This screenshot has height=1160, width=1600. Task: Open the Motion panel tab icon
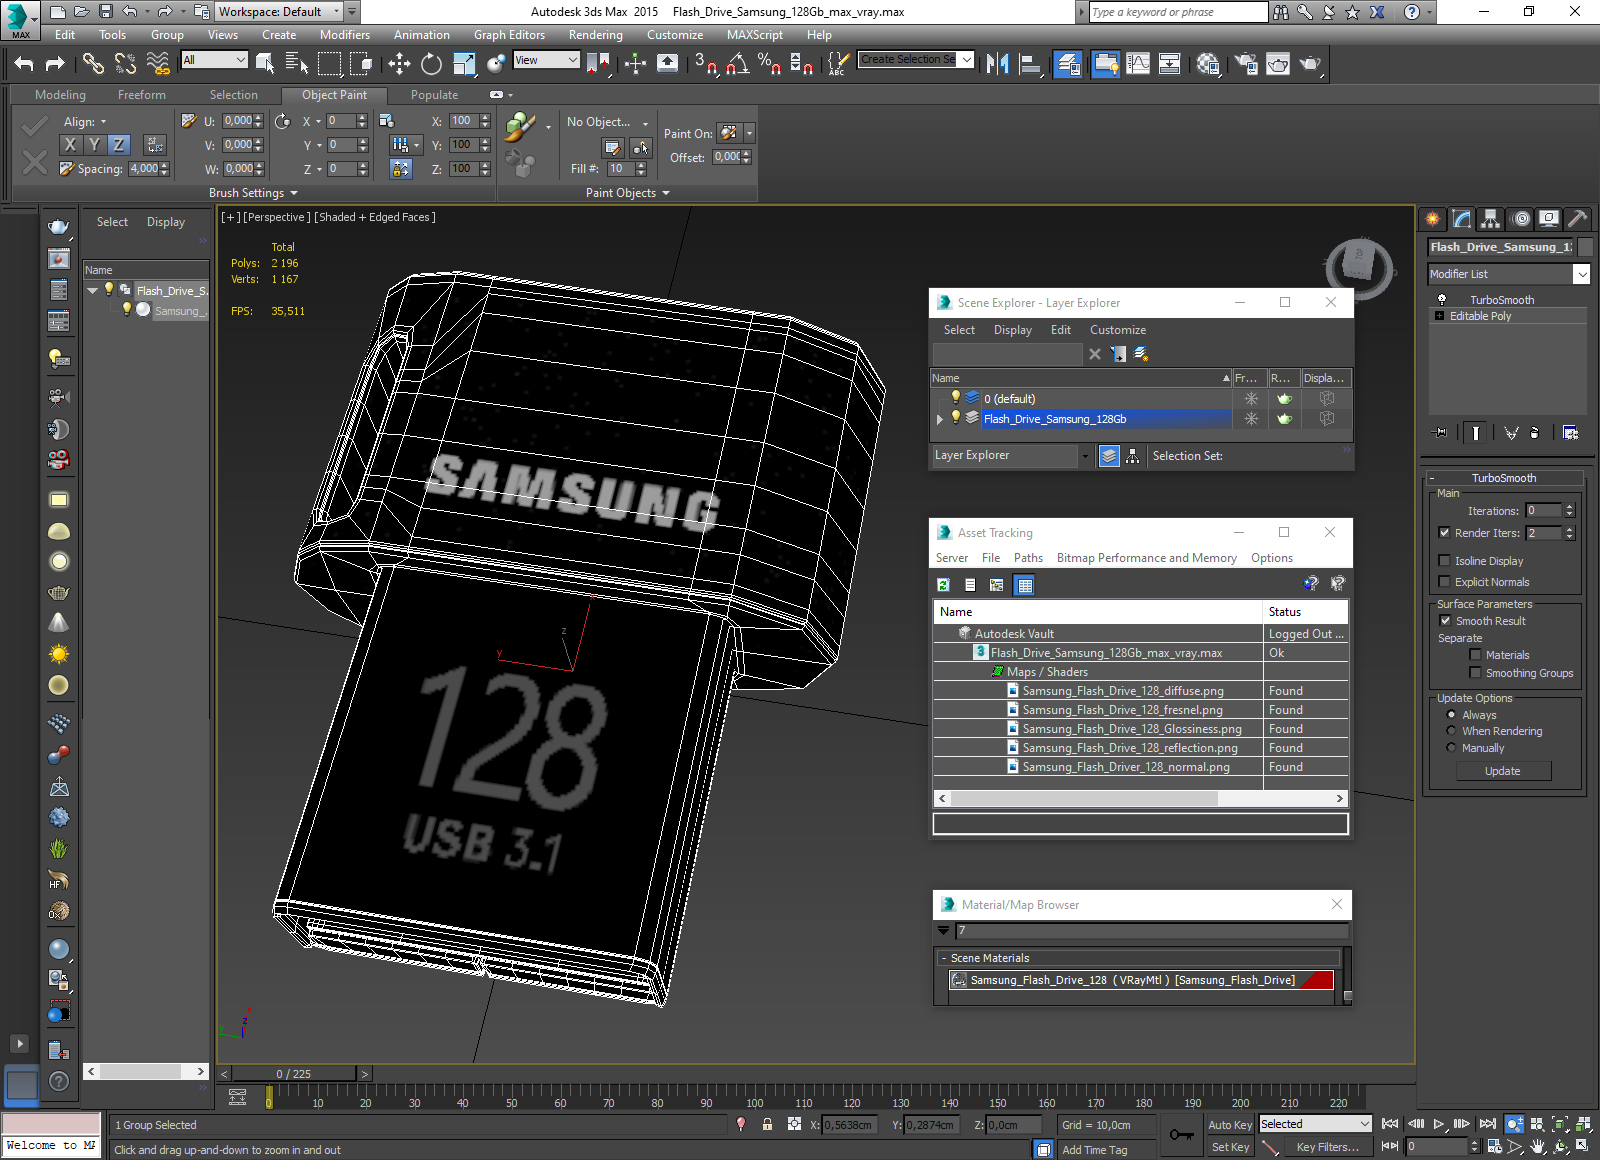coord(1520,218)
